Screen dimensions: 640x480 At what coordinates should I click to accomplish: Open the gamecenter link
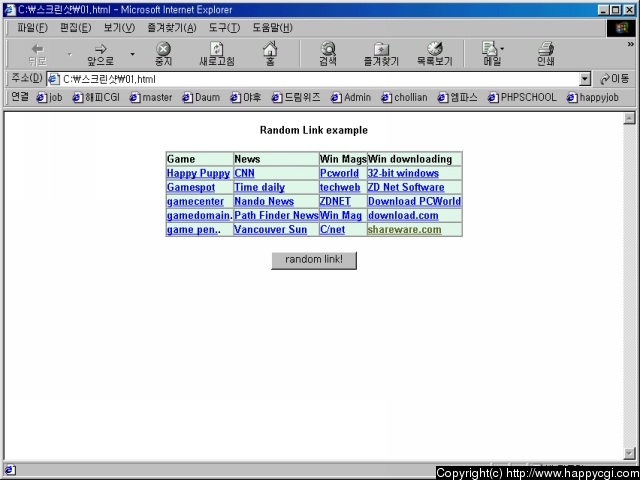[196, 202]
